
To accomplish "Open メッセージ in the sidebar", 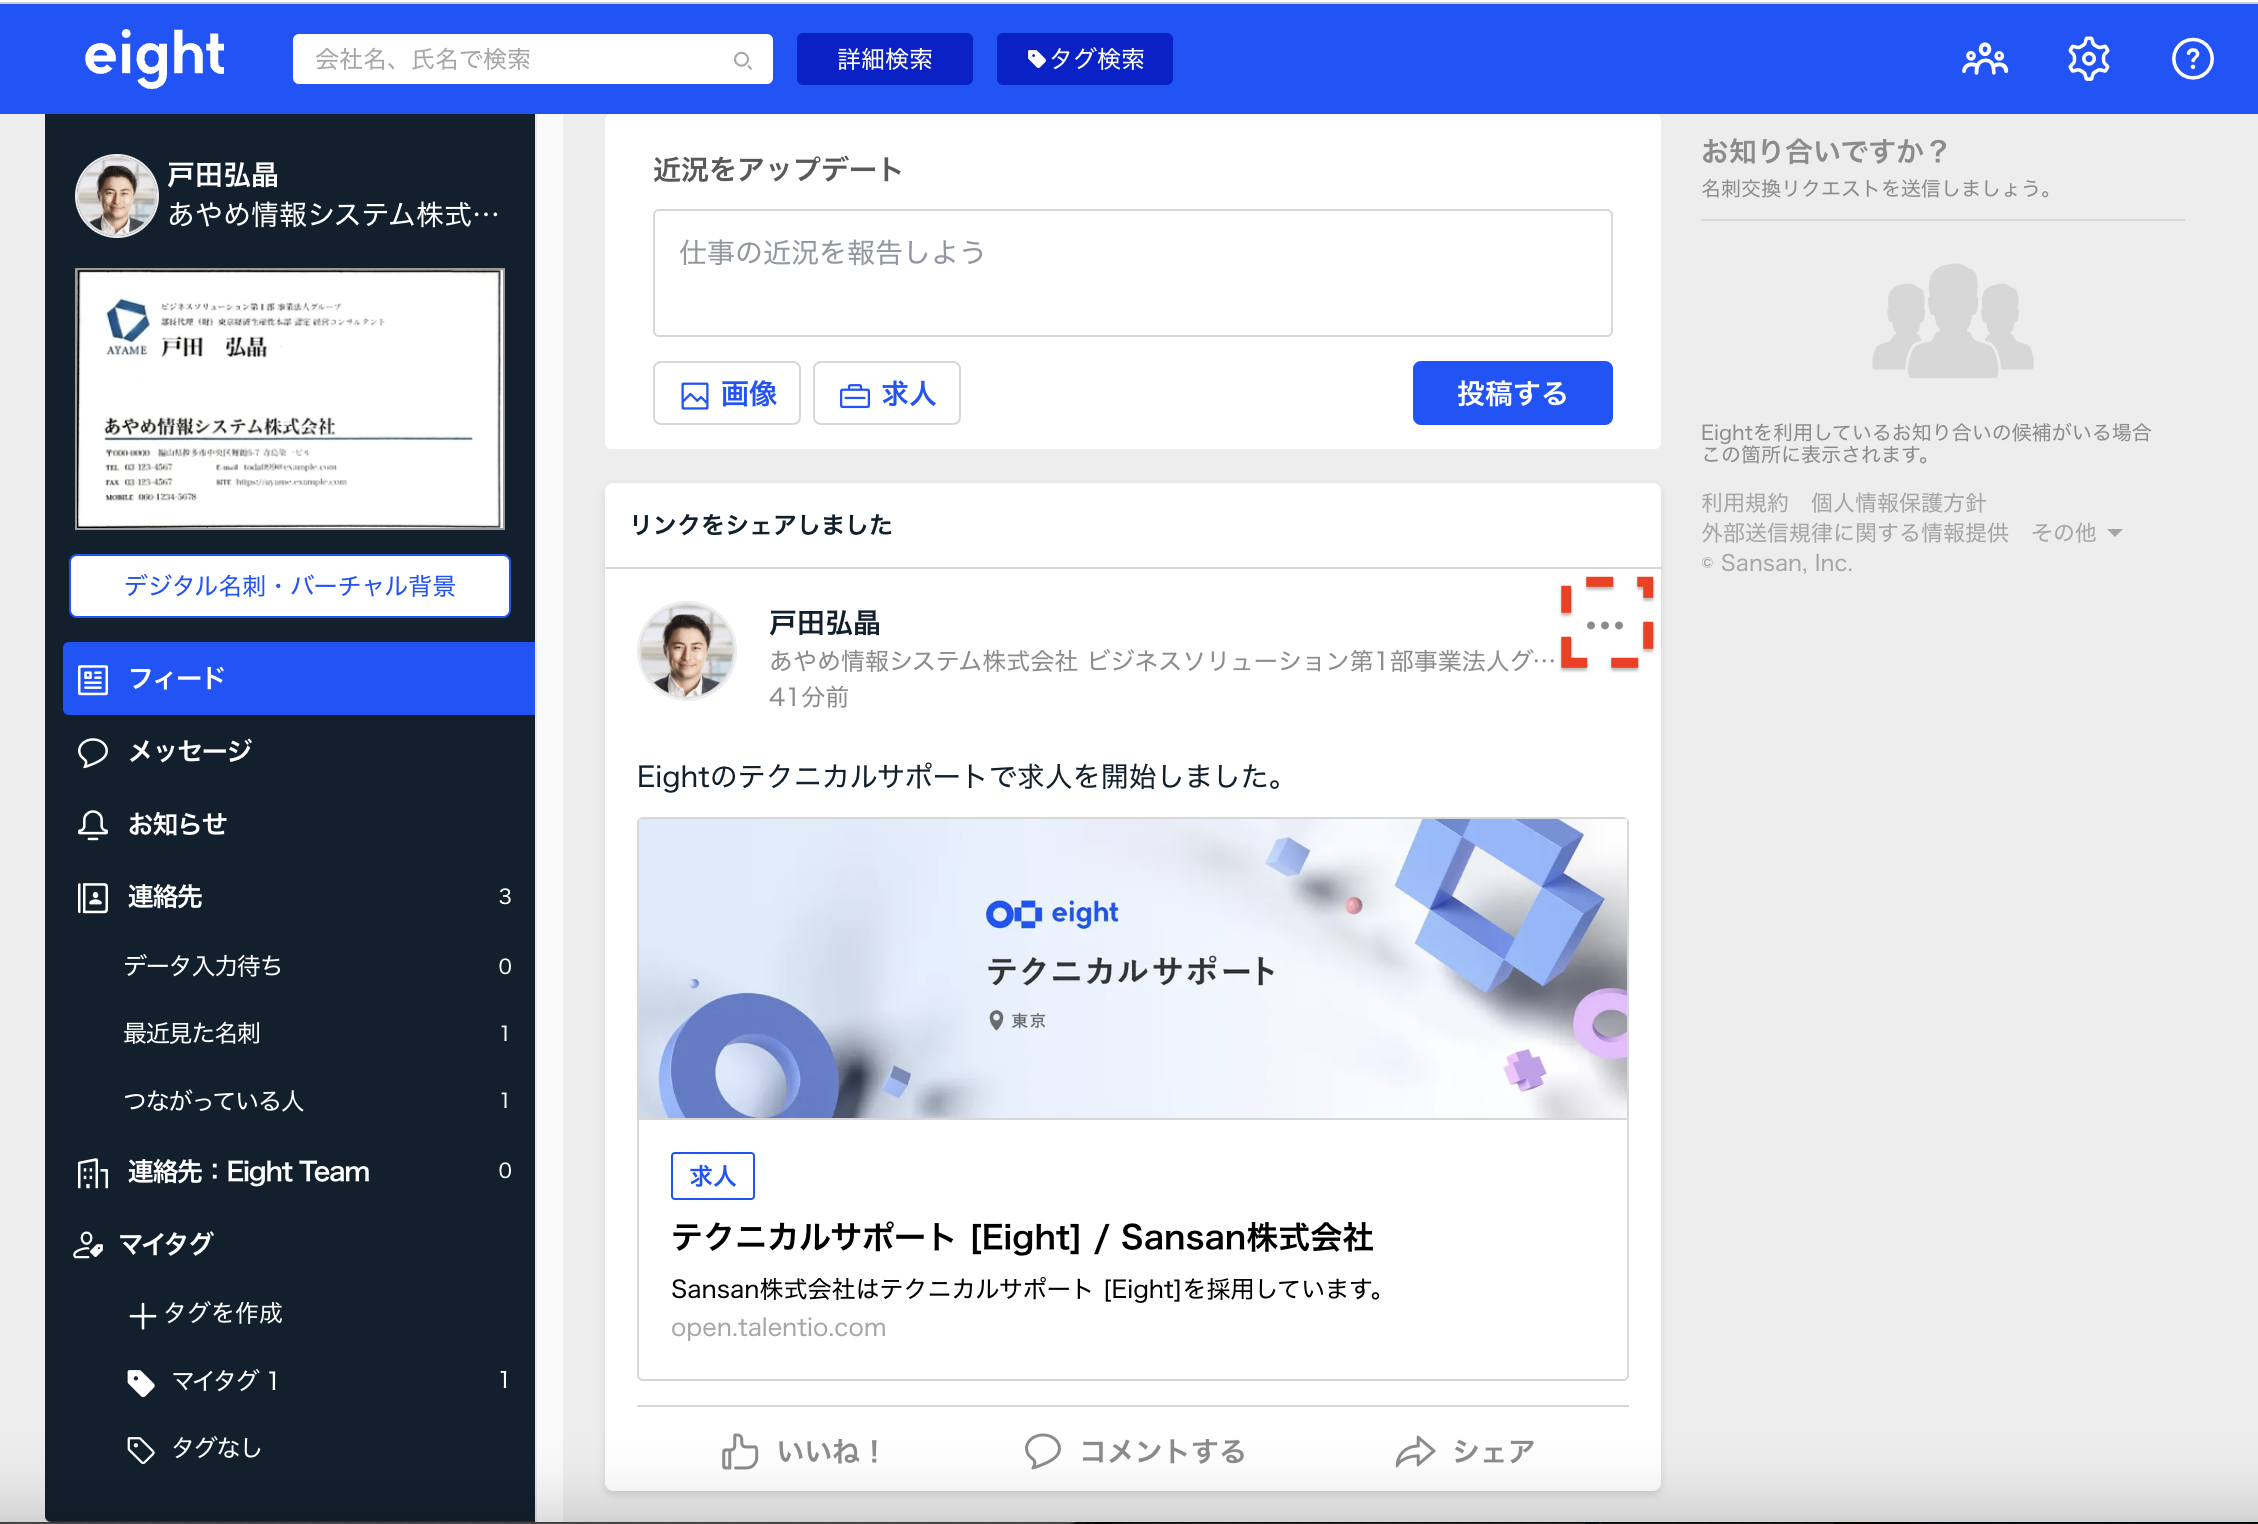I will (x=190, y=751).
